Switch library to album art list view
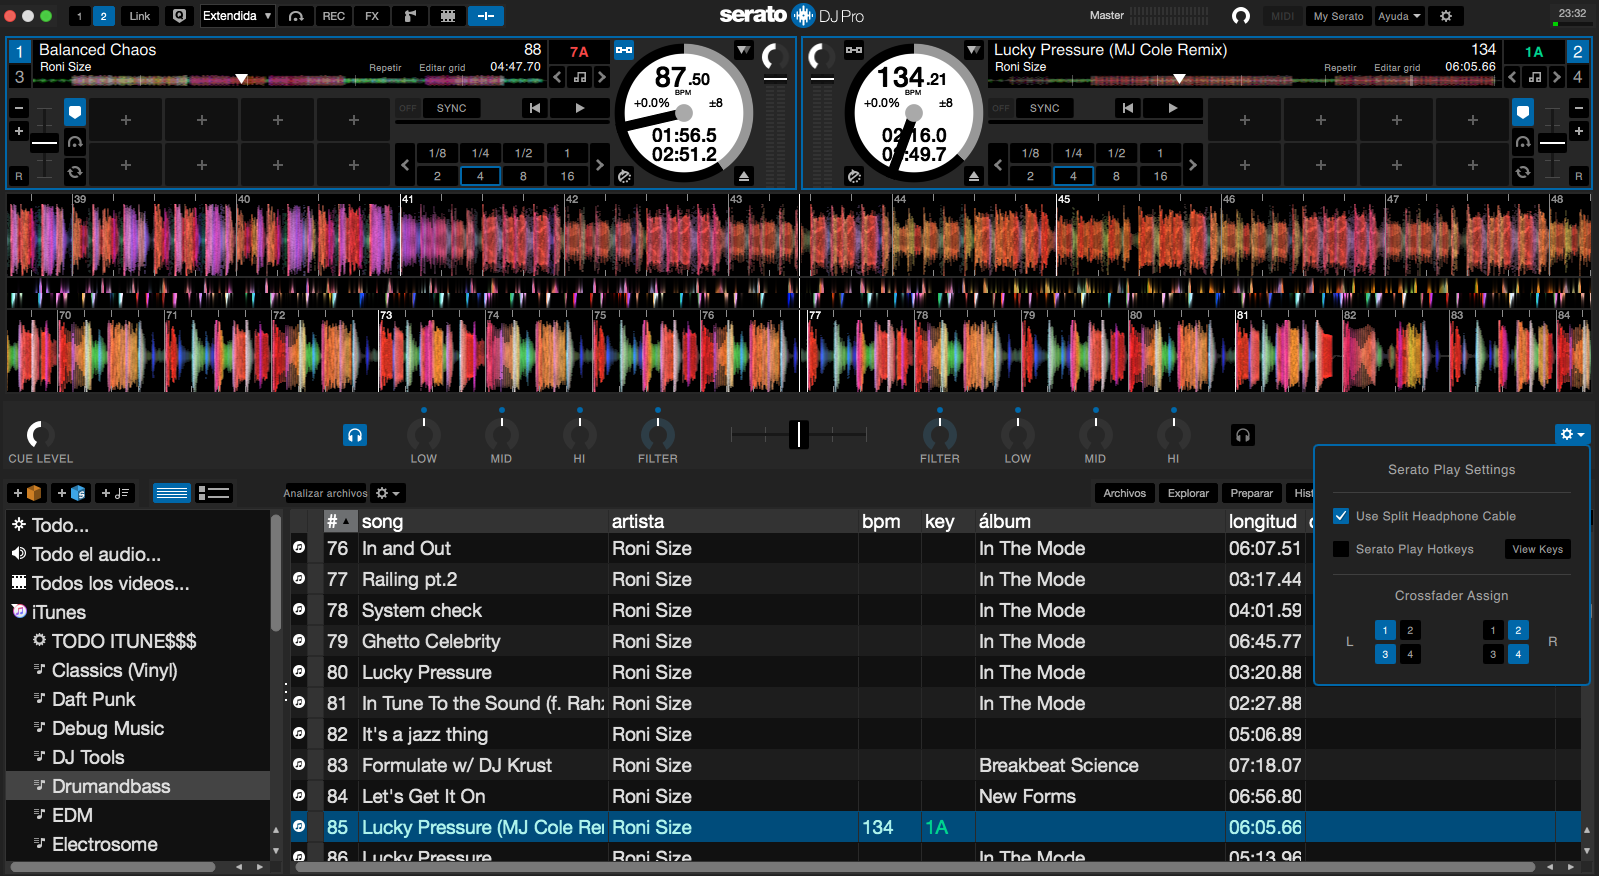 point(214,493)
